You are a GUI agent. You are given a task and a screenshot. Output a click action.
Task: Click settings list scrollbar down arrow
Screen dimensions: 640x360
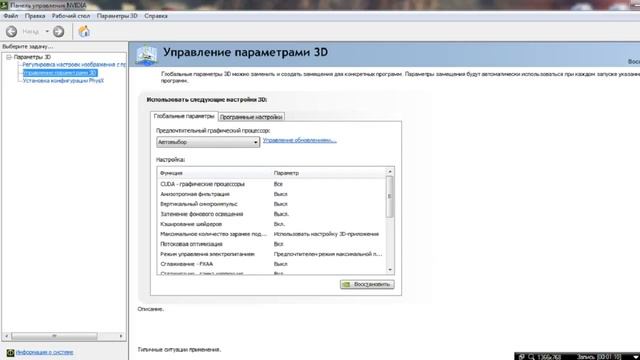390,270
